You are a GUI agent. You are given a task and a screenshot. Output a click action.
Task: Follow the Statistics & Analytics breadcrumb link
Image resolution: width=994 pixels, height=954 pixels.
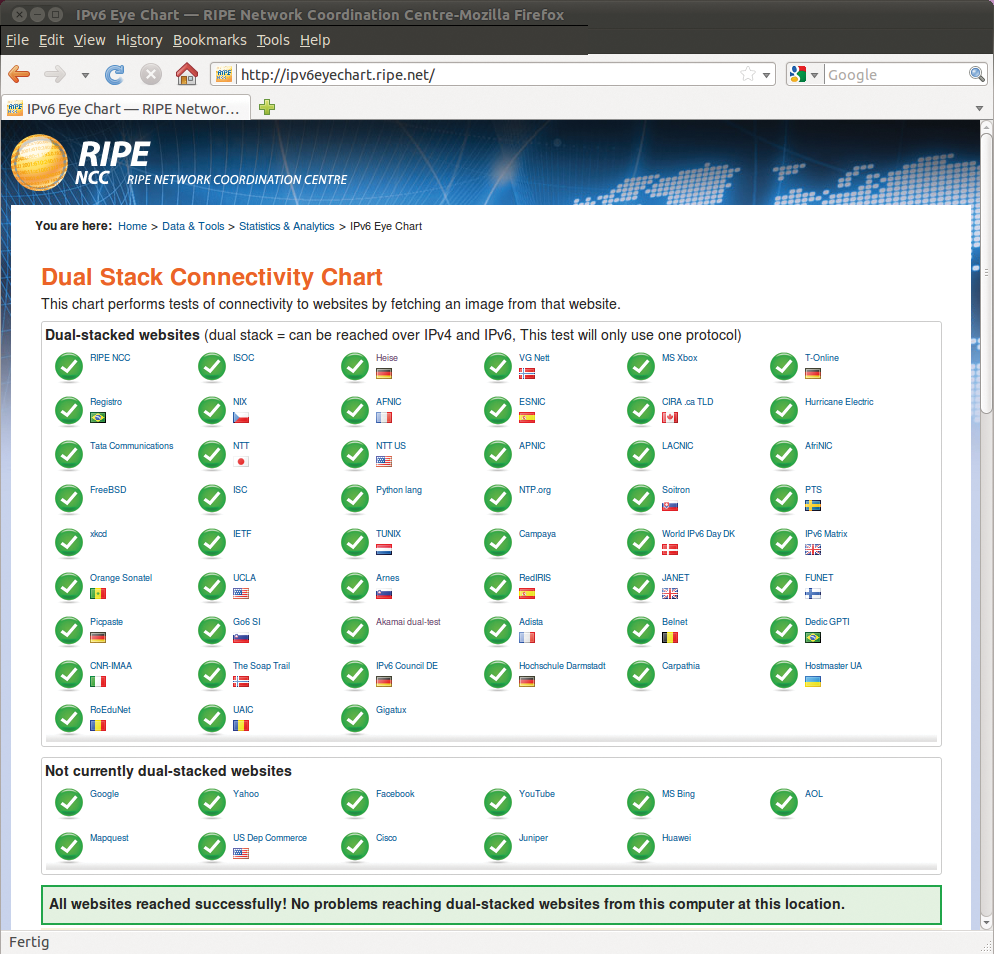286,226
